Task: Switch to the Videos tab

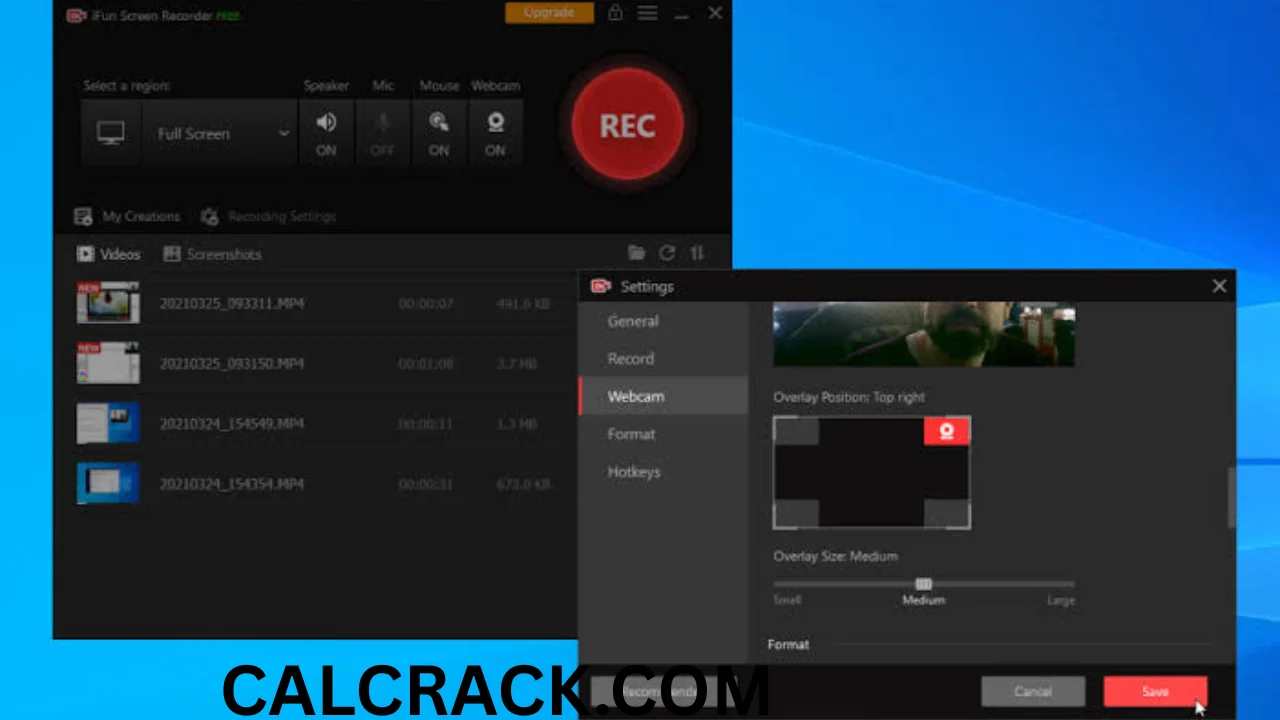Action: [x=109, y=254]
